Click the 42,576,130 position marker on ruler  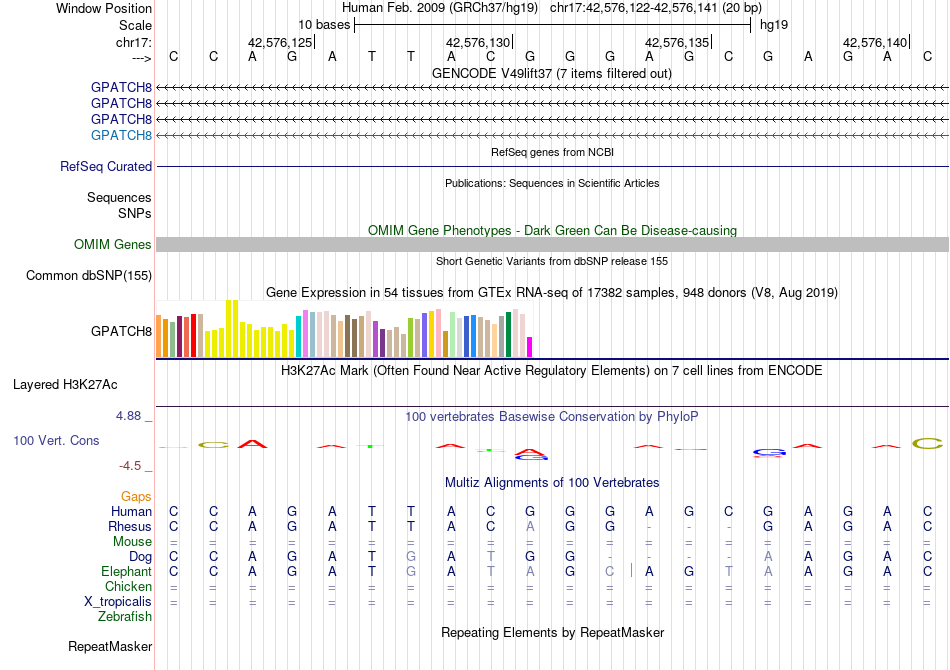478,42
